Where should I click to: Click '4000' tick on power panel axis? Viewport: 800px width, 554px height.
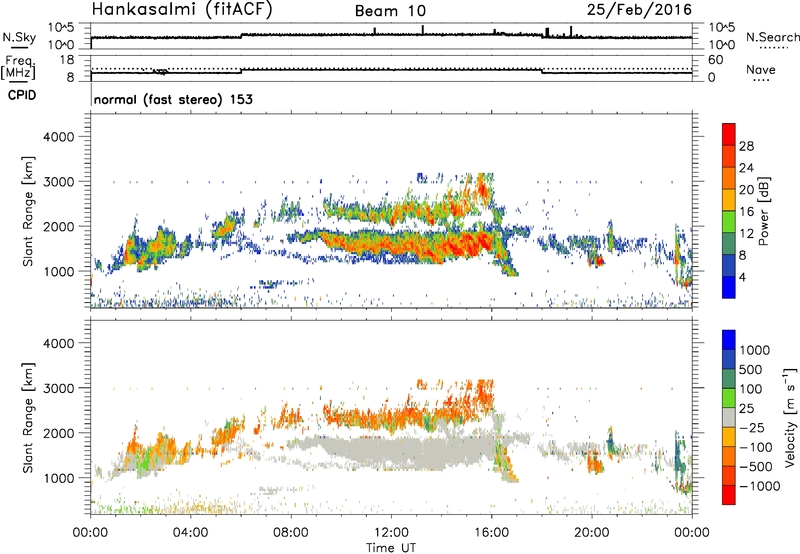pyautogui.click(x=58, y=137)
